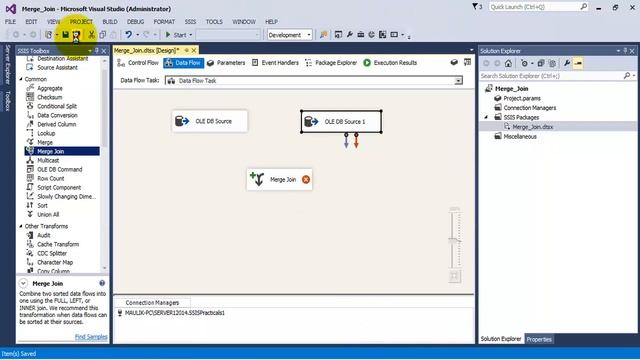This screenshot has width=640, height=360.
Task: Click the Properties wrench in Solution Explorer
Action: point(567,63)
